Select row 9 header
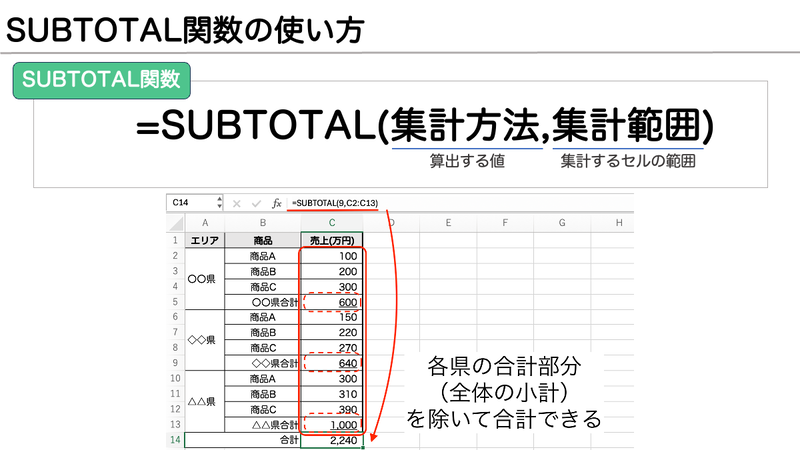 coord(176,363)
